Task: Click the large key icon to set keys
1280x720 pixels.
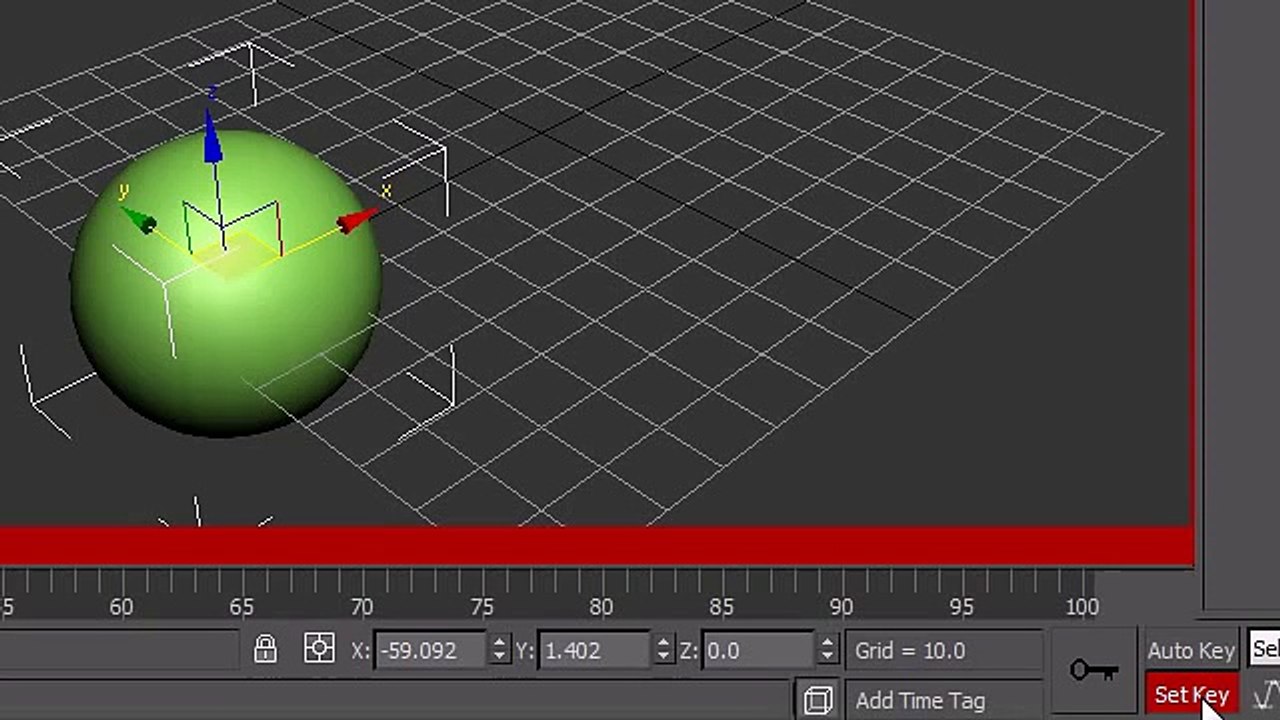Action: click(1094, 670)
